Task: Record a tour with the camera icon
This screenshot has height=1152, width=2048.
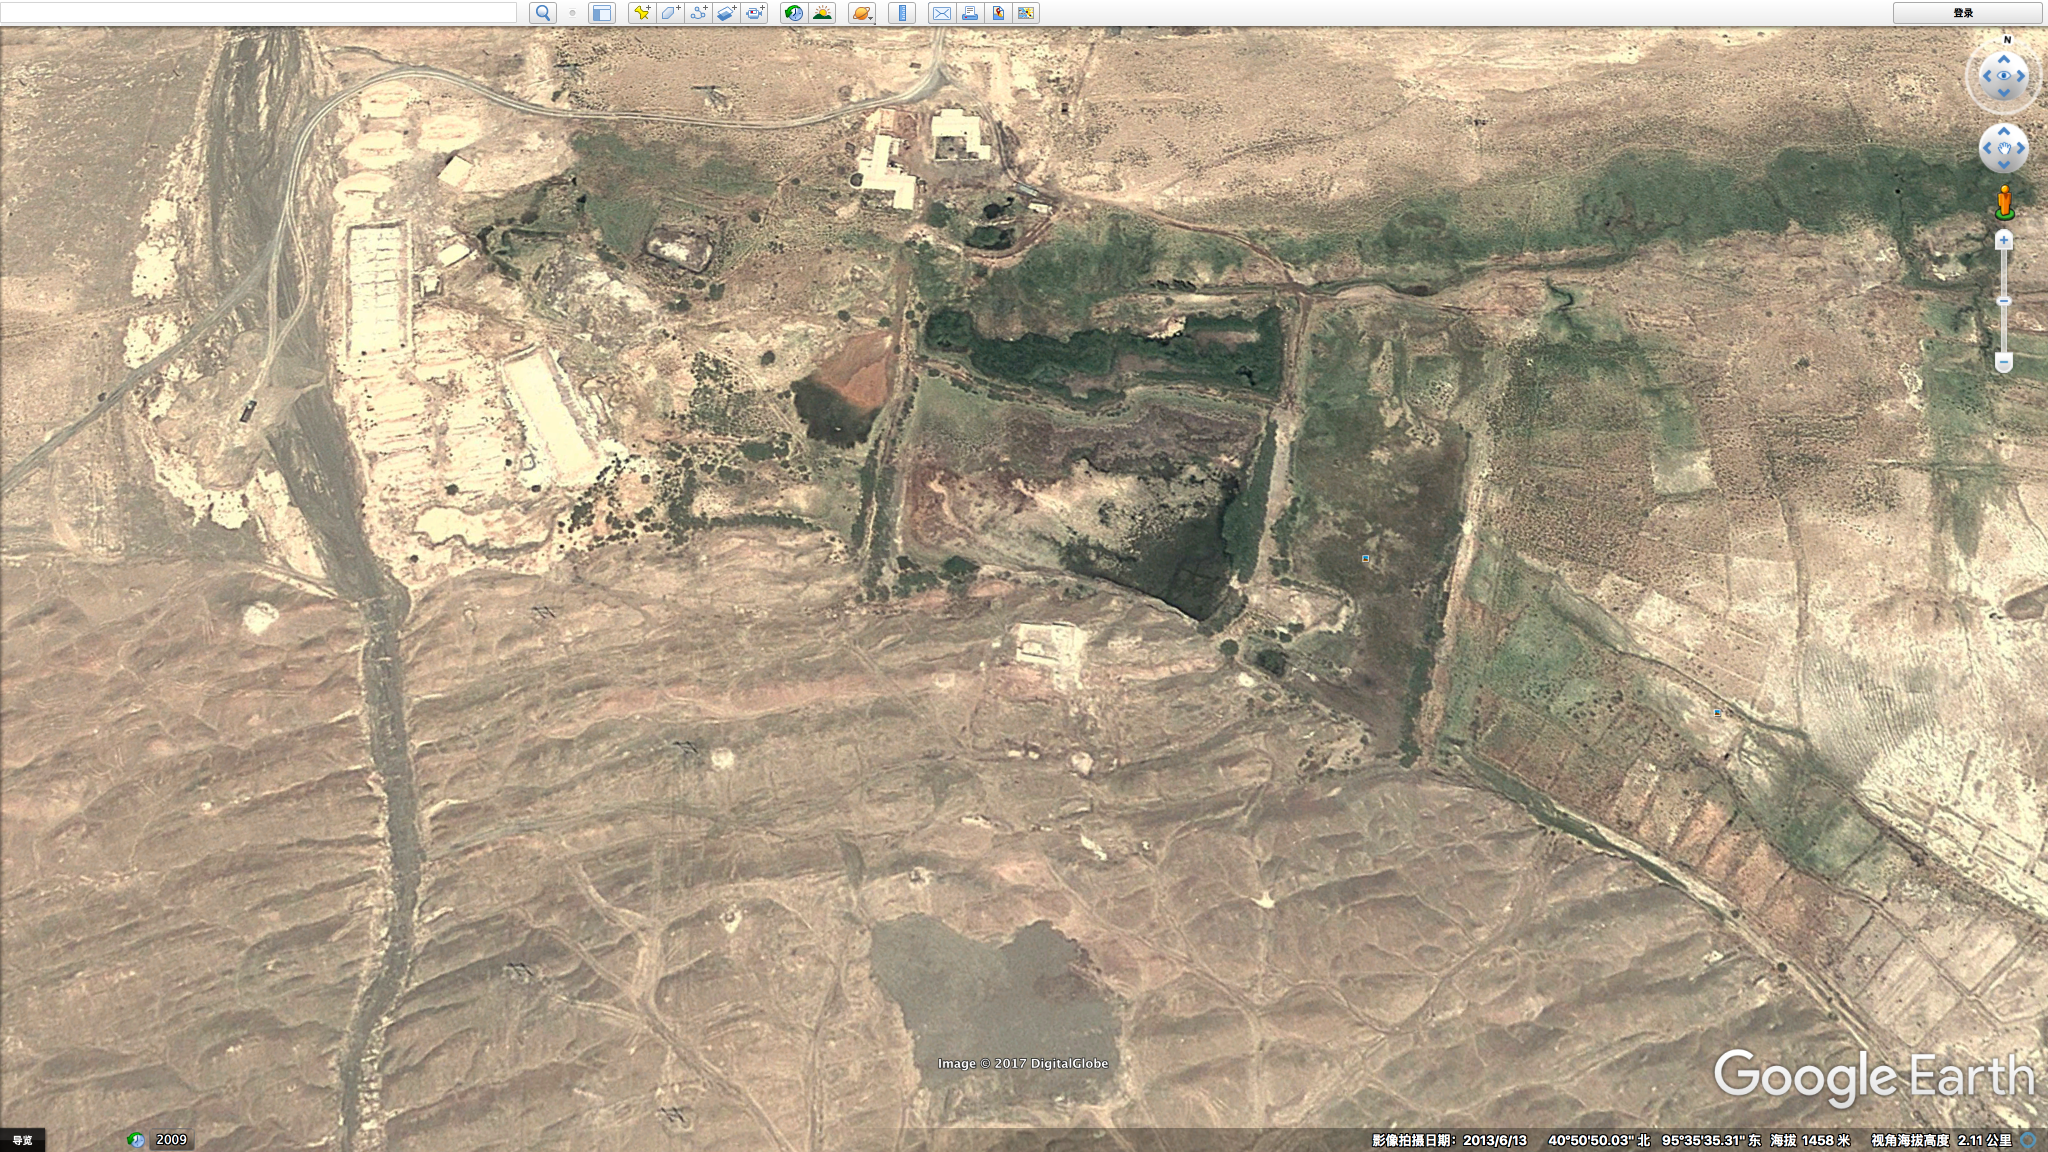Action: coord(755,13)
